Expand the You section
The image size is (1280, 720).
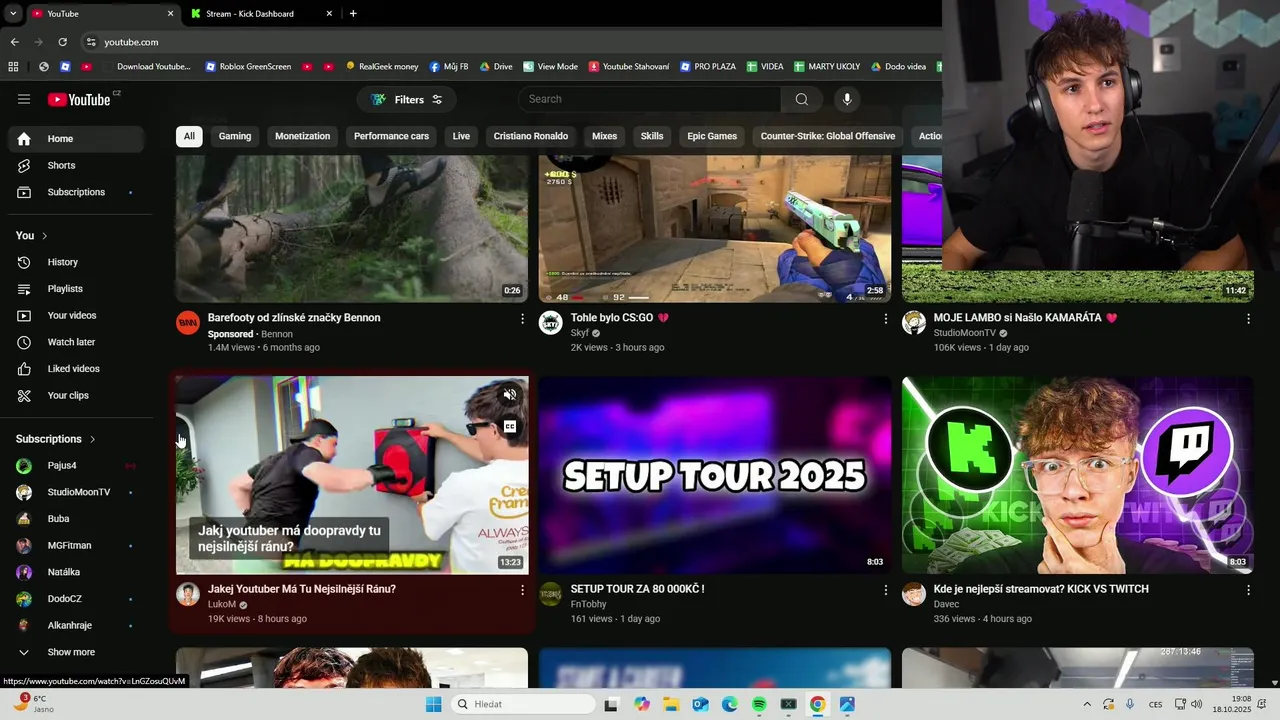coord(32,236)
